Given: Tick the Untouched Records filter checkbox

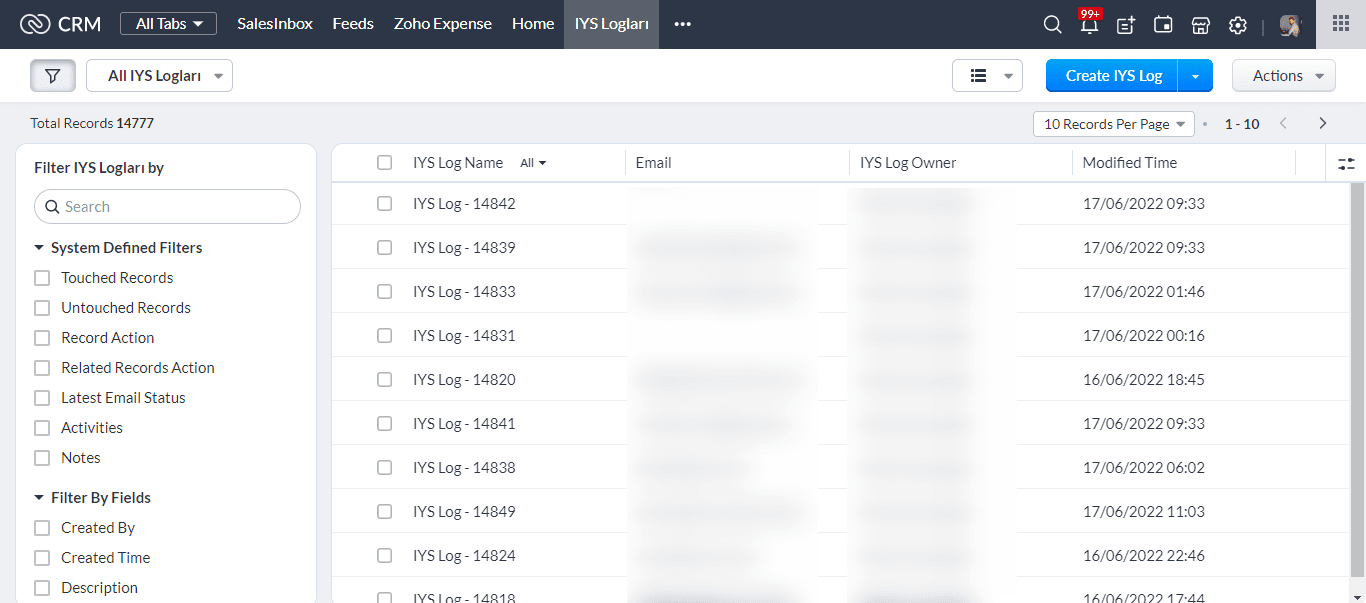Looking at the screenshot, I should pos(42,308).
